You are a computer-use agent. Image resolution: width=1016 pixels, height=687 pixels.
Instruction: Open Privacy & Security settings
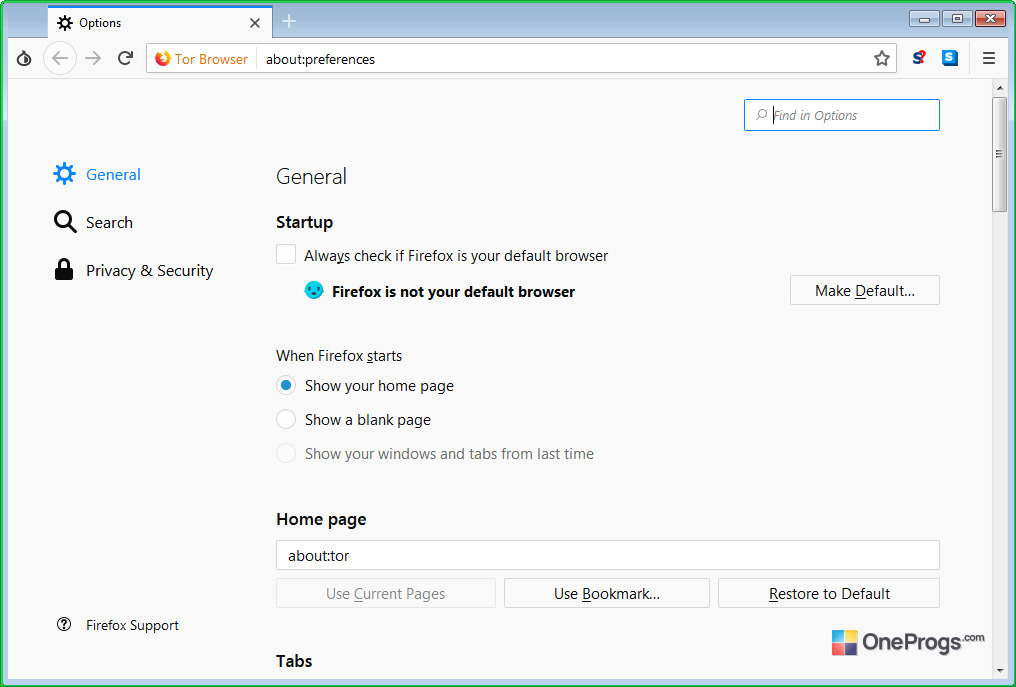tap(133, 270)
